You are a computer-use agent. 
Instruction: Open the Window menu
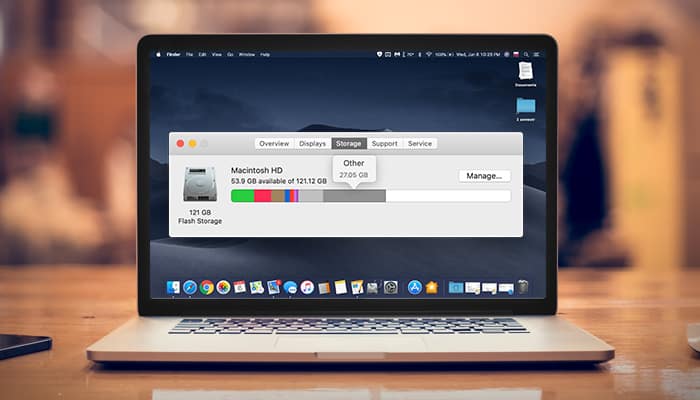(247, 54)
